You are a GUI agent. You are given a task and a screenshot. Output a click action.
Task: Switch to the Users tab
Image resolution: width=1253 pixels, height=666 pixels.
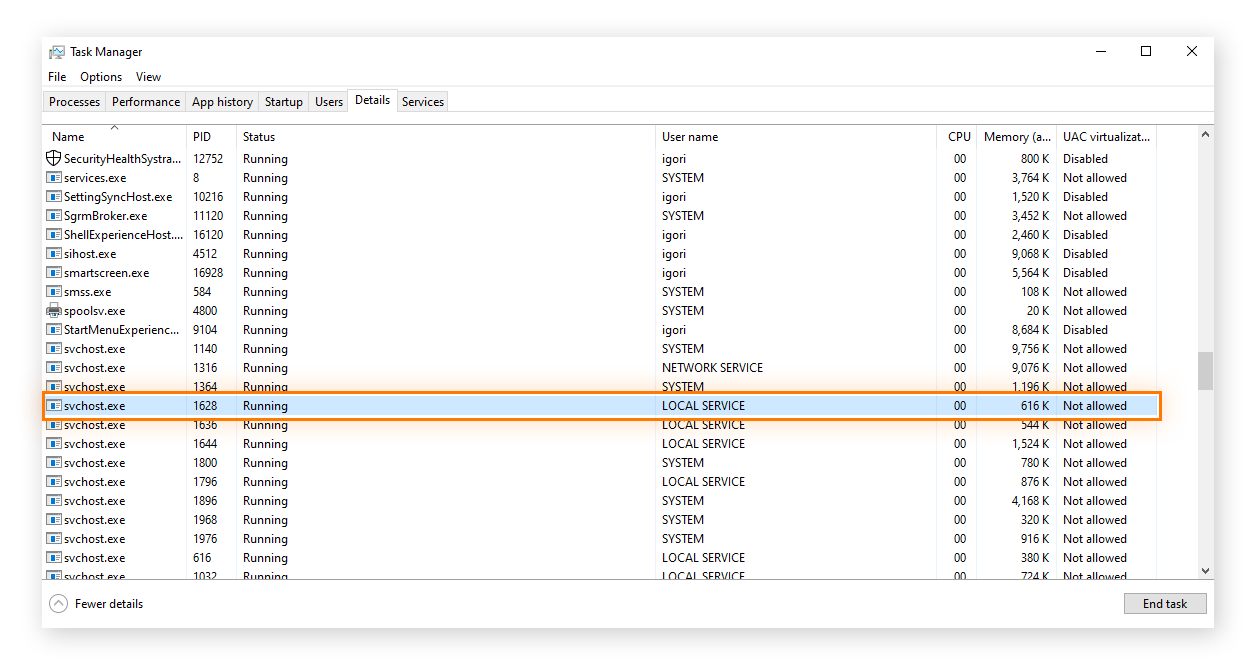pyautogui.click(x=329, y=102)
